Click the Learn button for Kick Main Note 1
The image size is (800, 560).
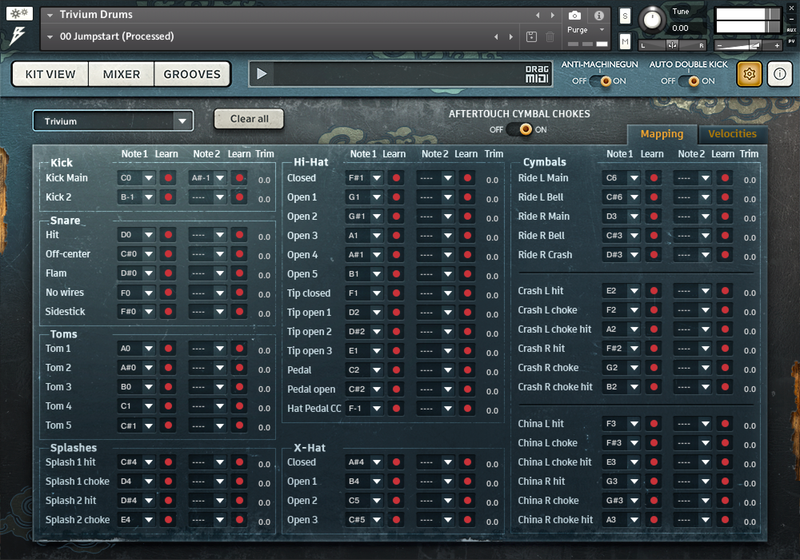point(168,178)
